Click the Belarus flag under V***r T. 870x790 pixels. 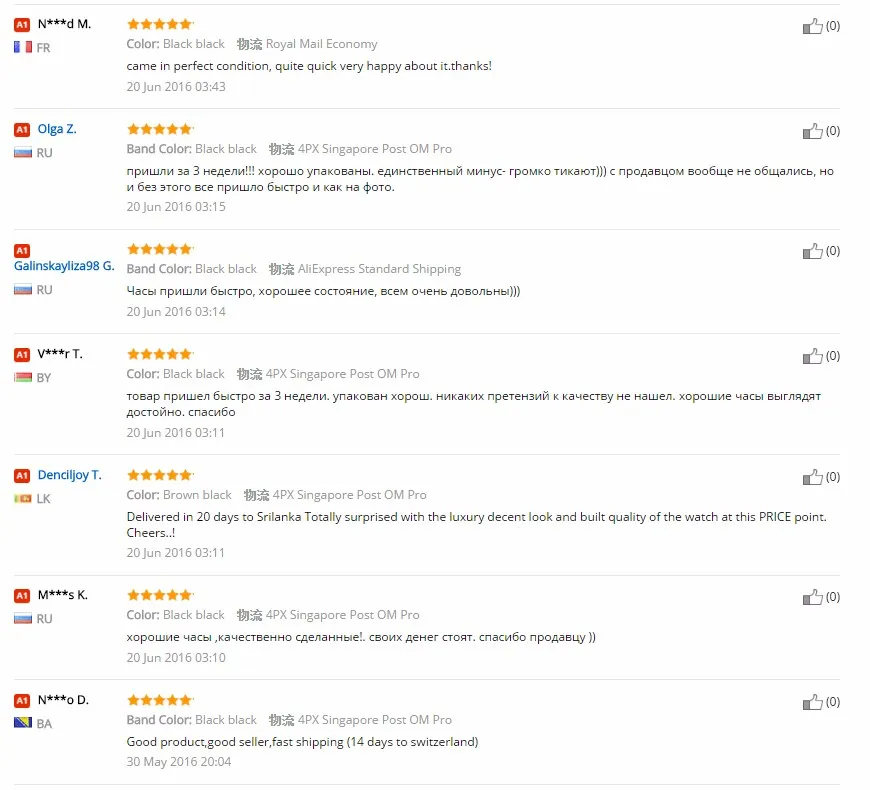pyautogui.click(x=23, y=377)
